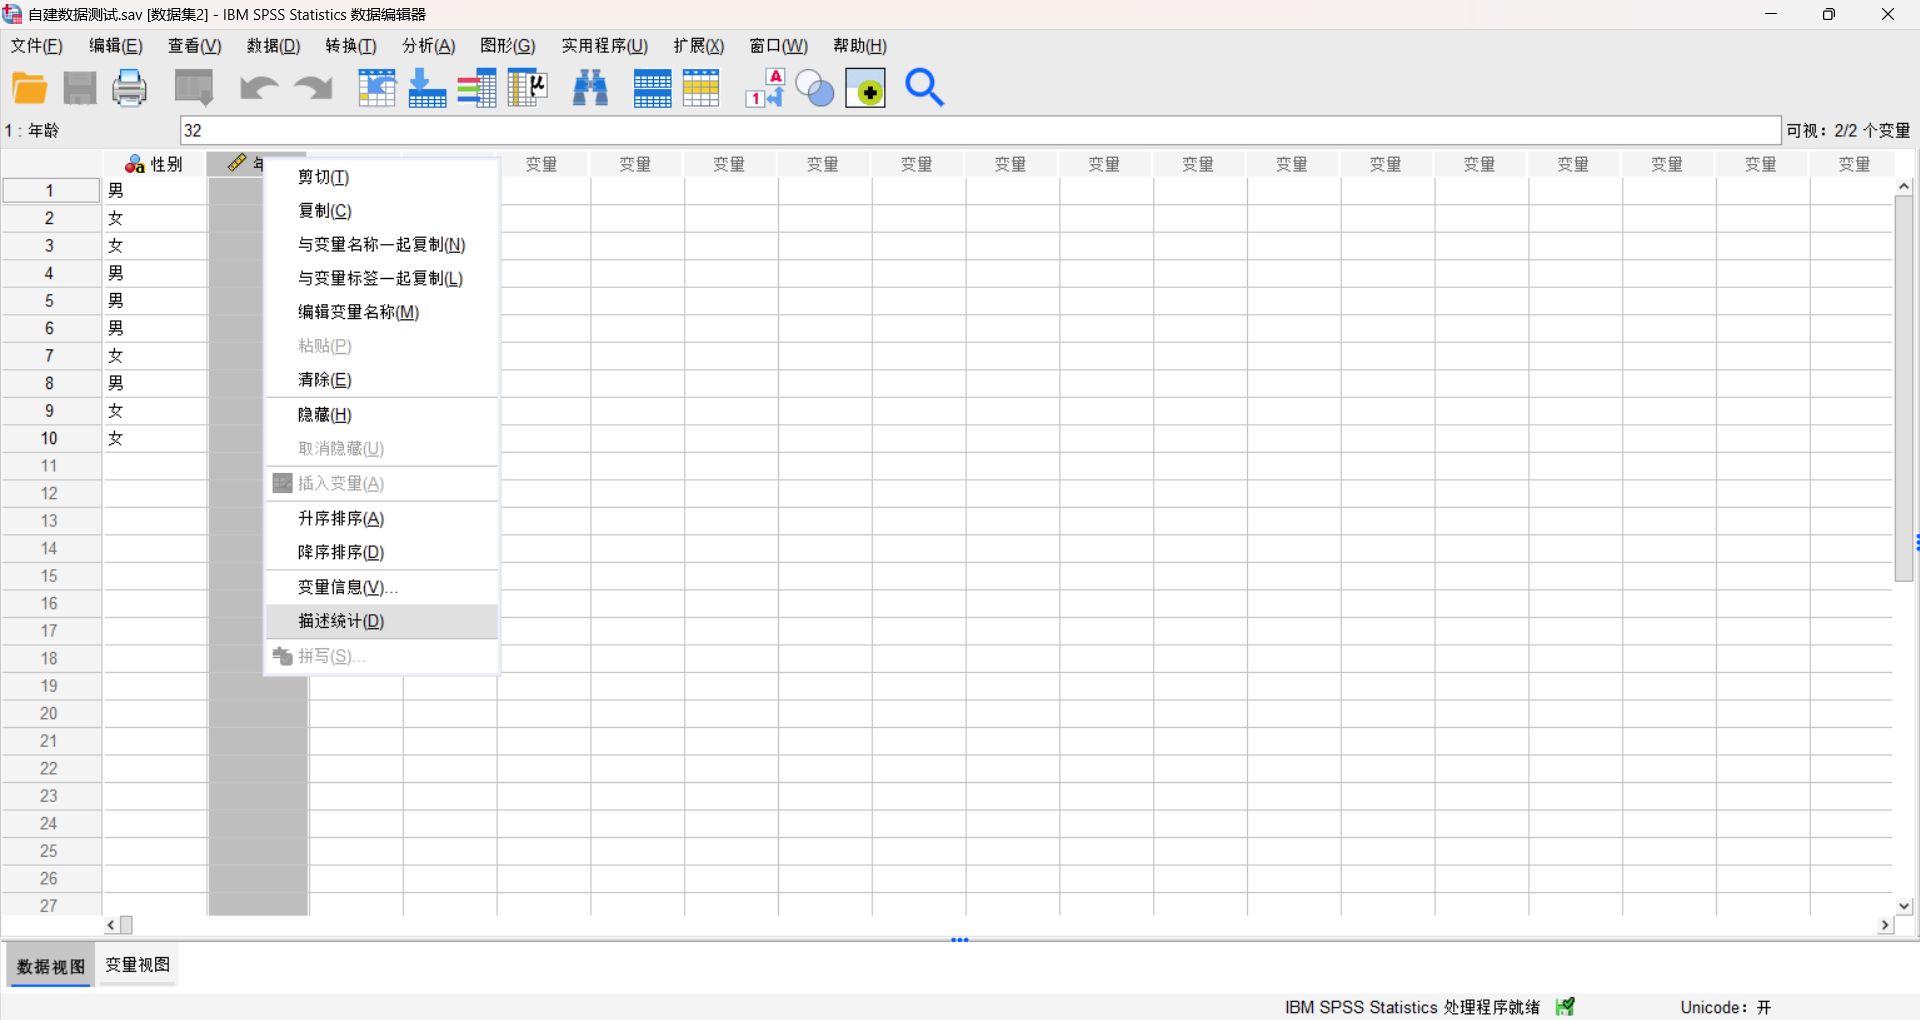This screenshot has height=1020, width=1920.
Task: Open the 扩展(X) menu
Action: tap(699, 46)
